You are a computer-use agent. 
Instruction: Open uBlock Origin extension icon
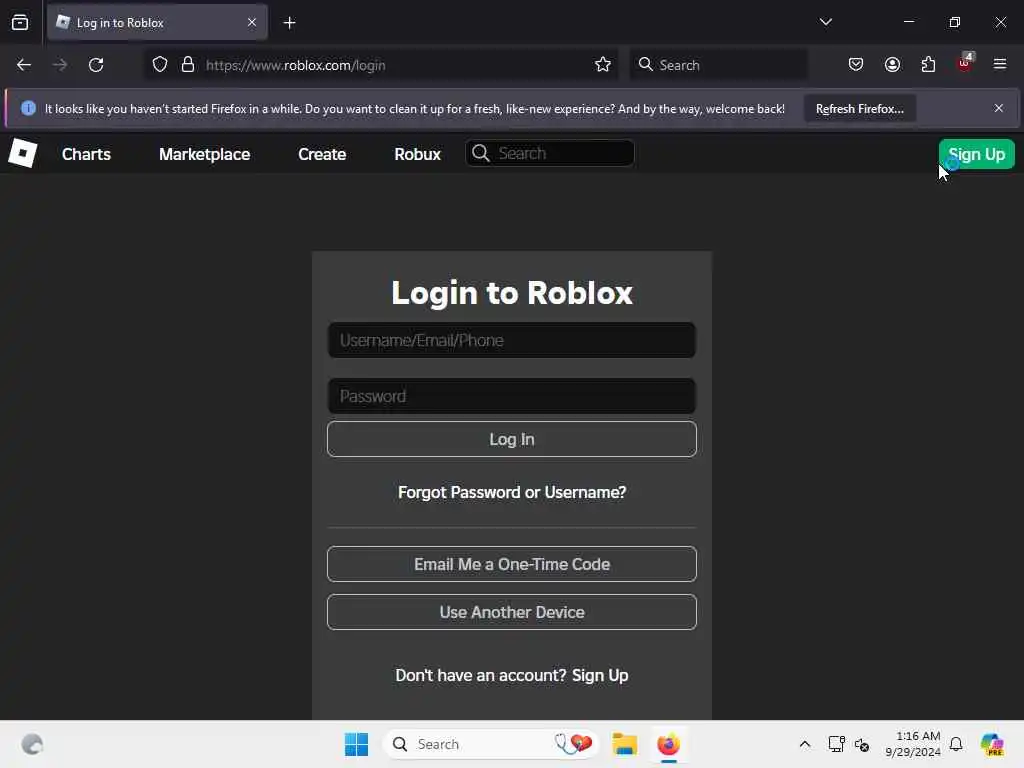click(x=965, y=63)
